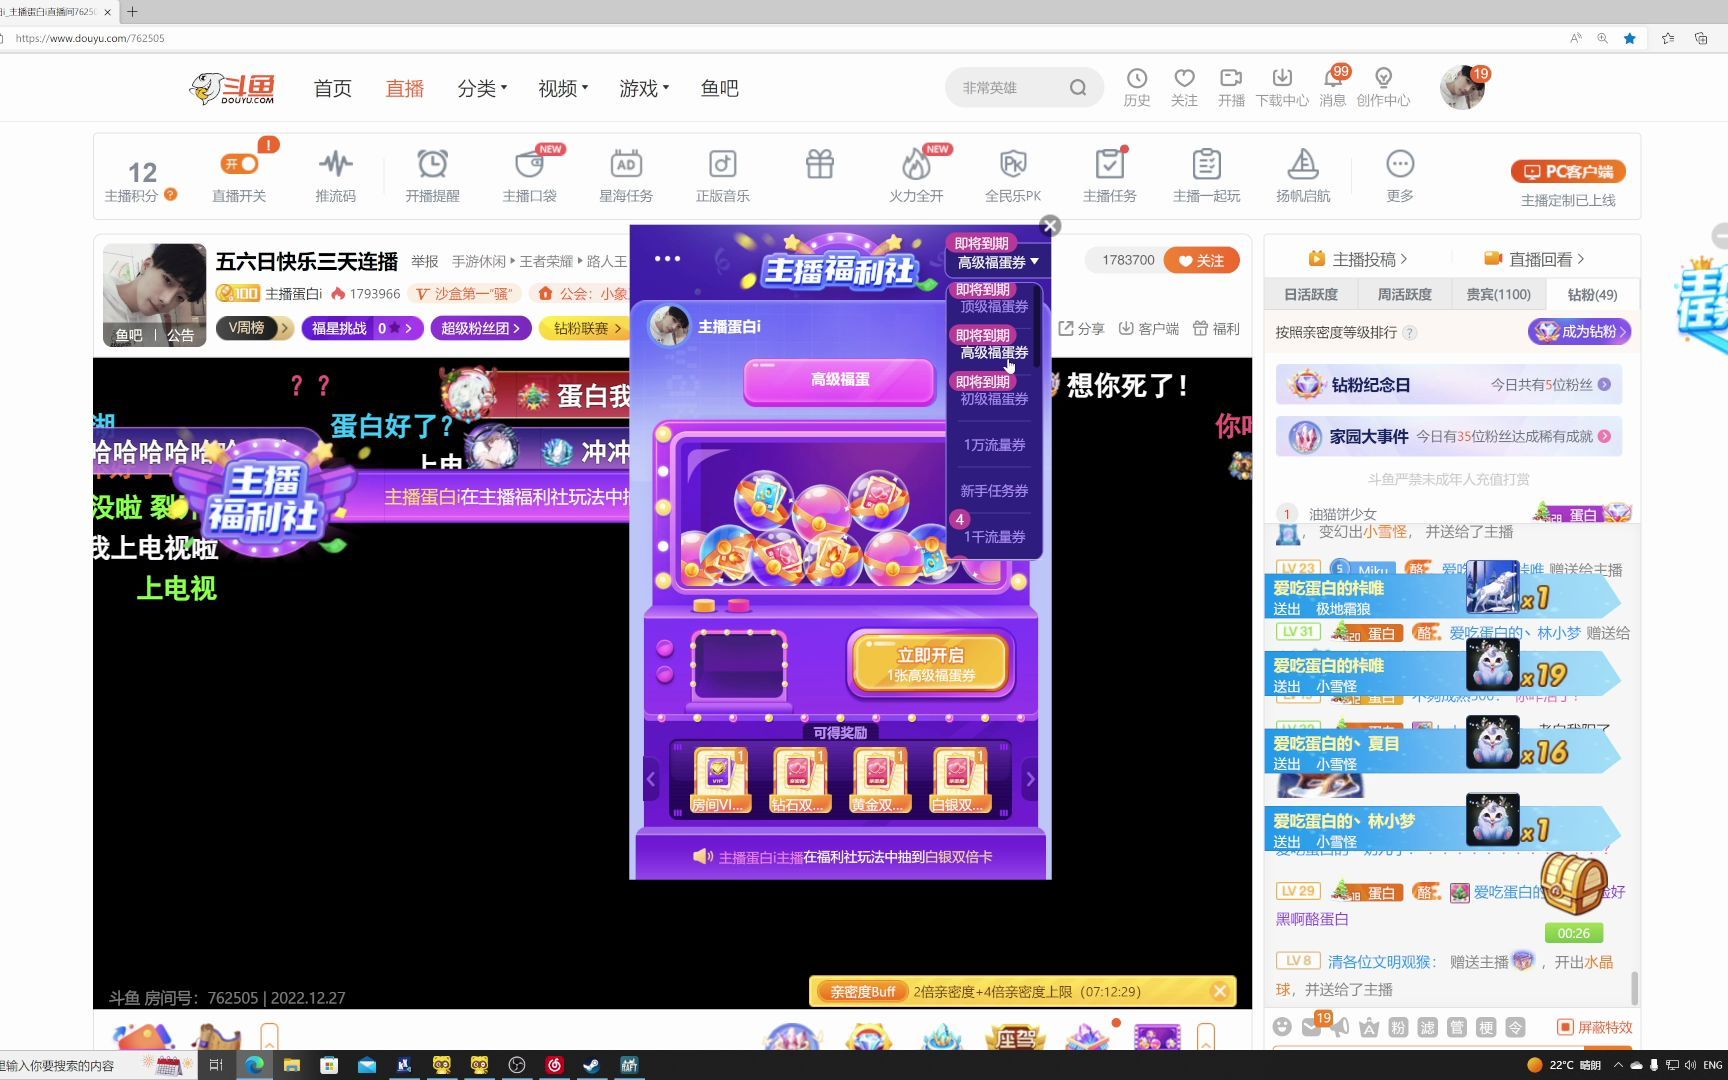1728x1080 pixels.
Task: Open Steam in the Windows taskbar
Action: pyautogui.click(x=592, y=1065)
